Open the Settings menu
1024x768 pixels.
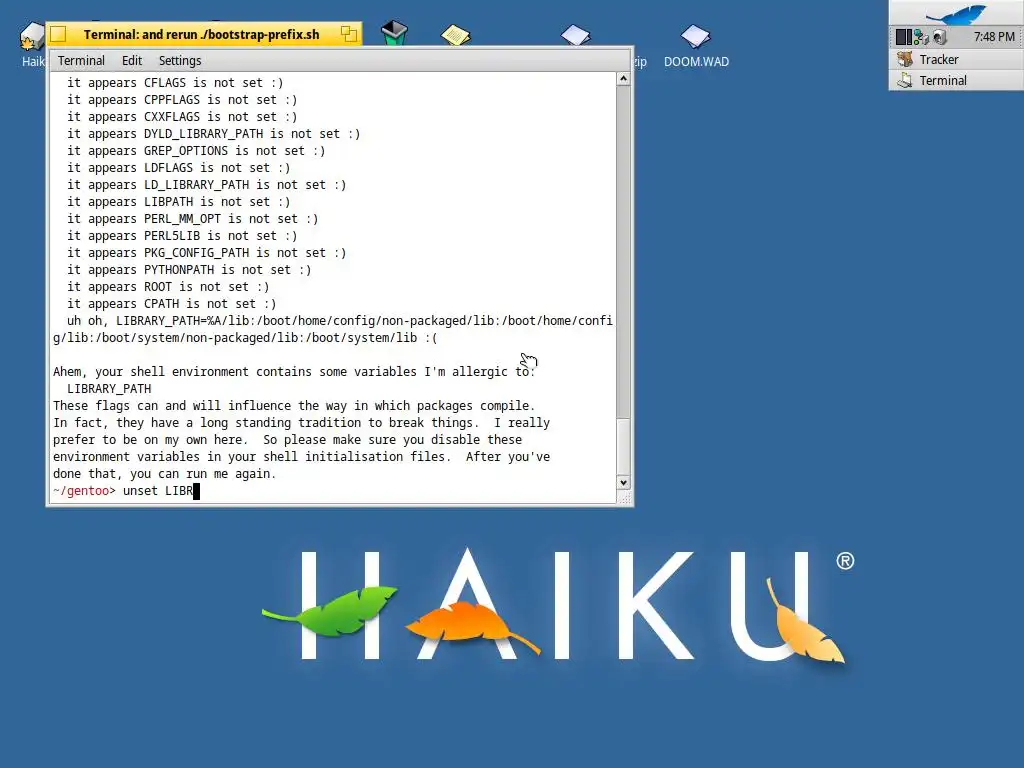180,61
